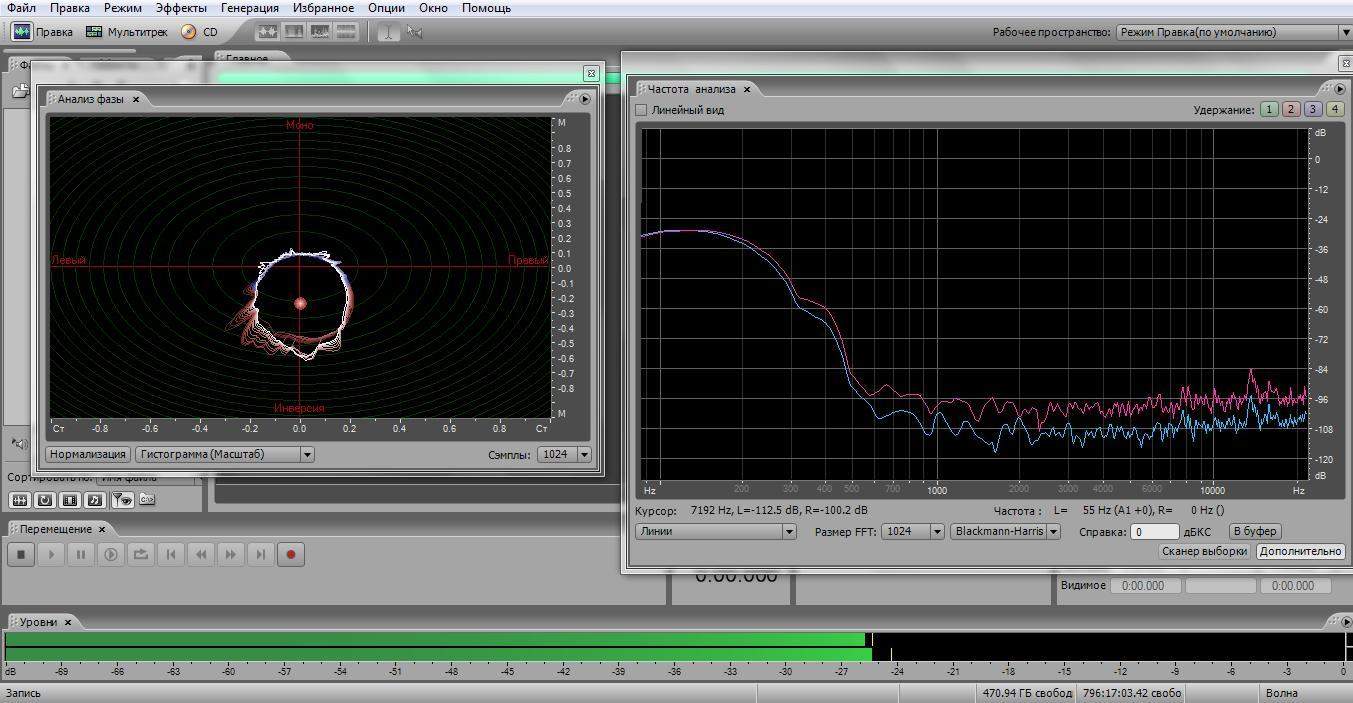The height and width of the screenshot is (703, 1353).
Task: Open the workspace Режим Правка dropdown
Action: pos(1233,32)
